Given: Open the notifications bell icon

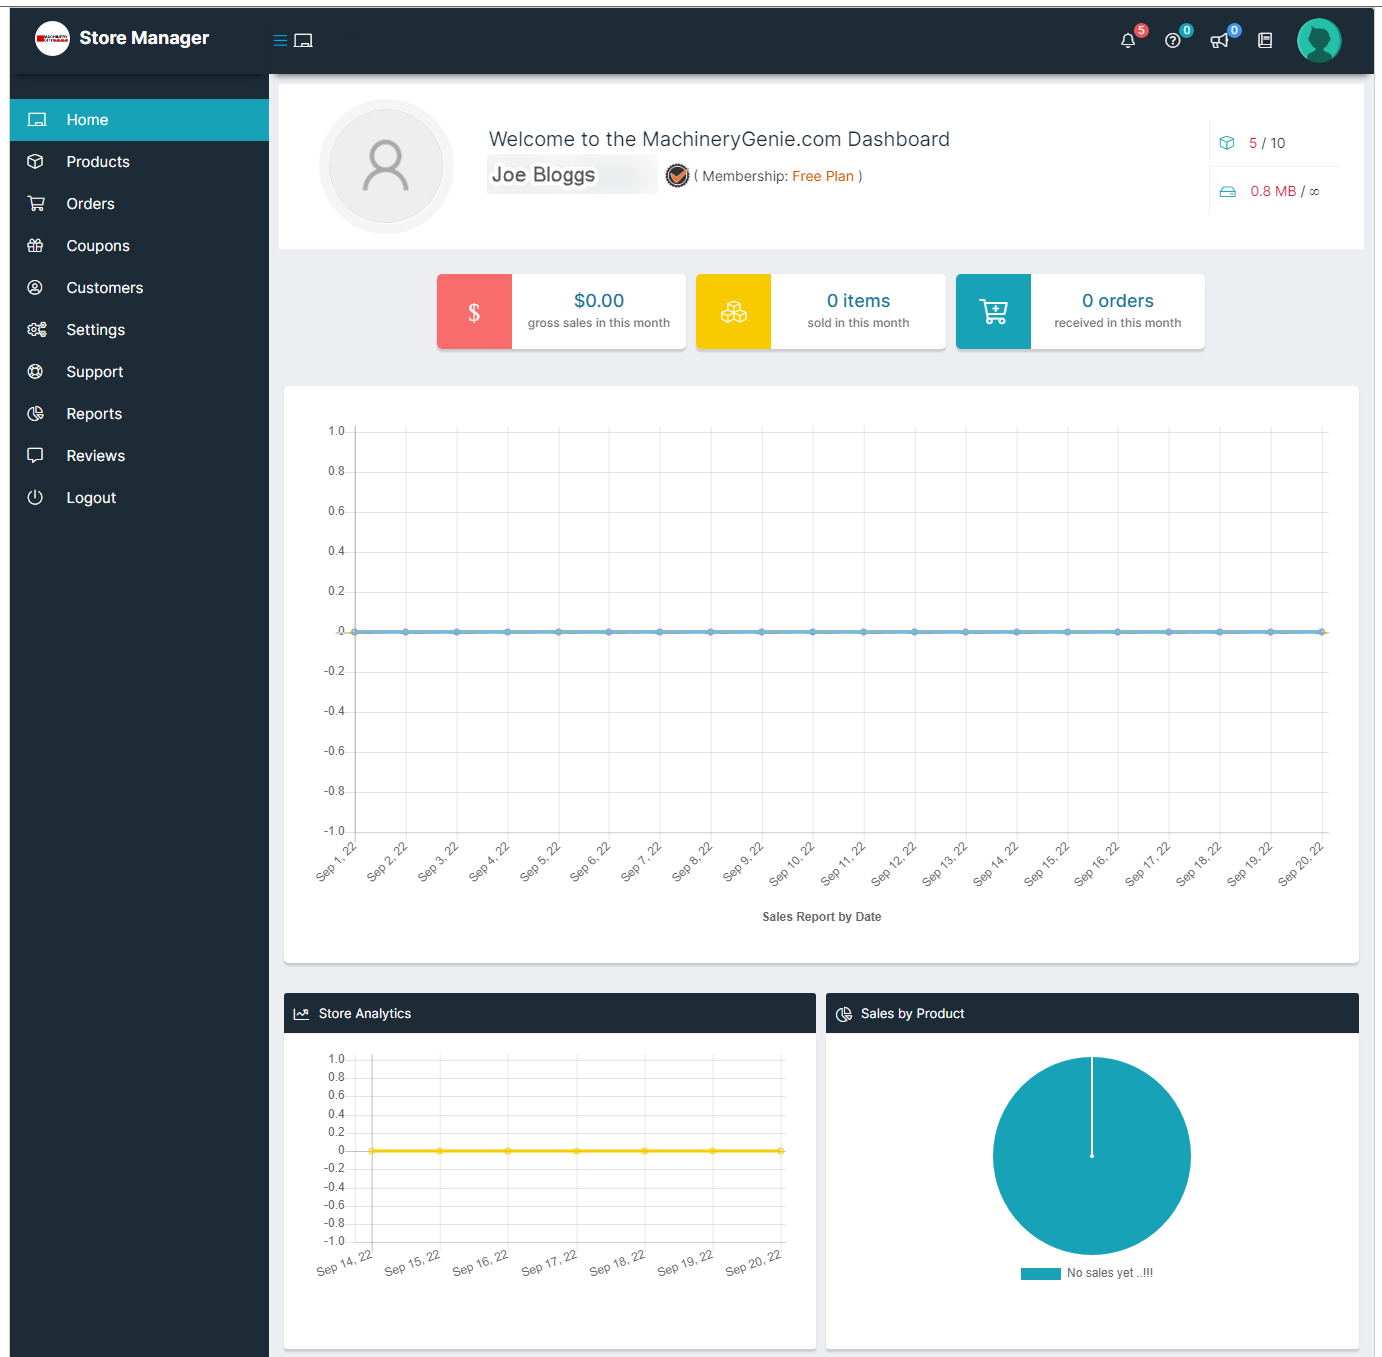Looking at the screenshot, I should (x=1128, y=41).
